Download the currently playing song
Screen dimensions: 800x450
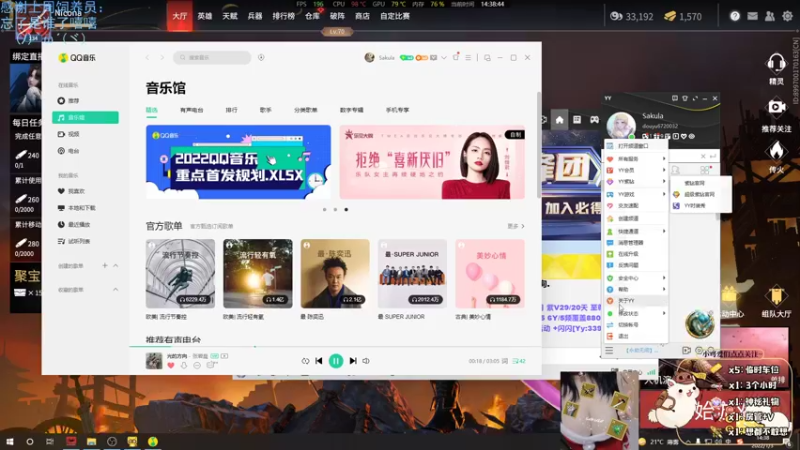click(x=184, y=365)
